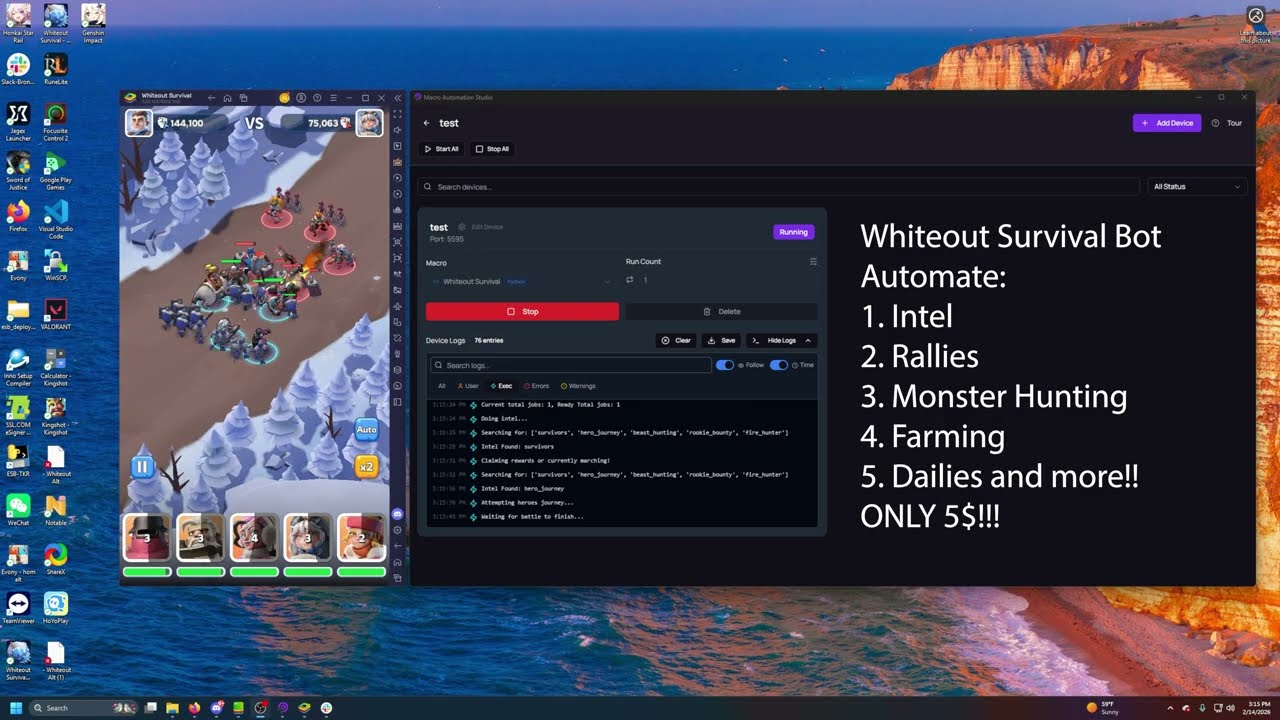Select the third hero card with number 4
This screenshot has width=1280, height=720.
pyautogui.click(x=254, y=538)
